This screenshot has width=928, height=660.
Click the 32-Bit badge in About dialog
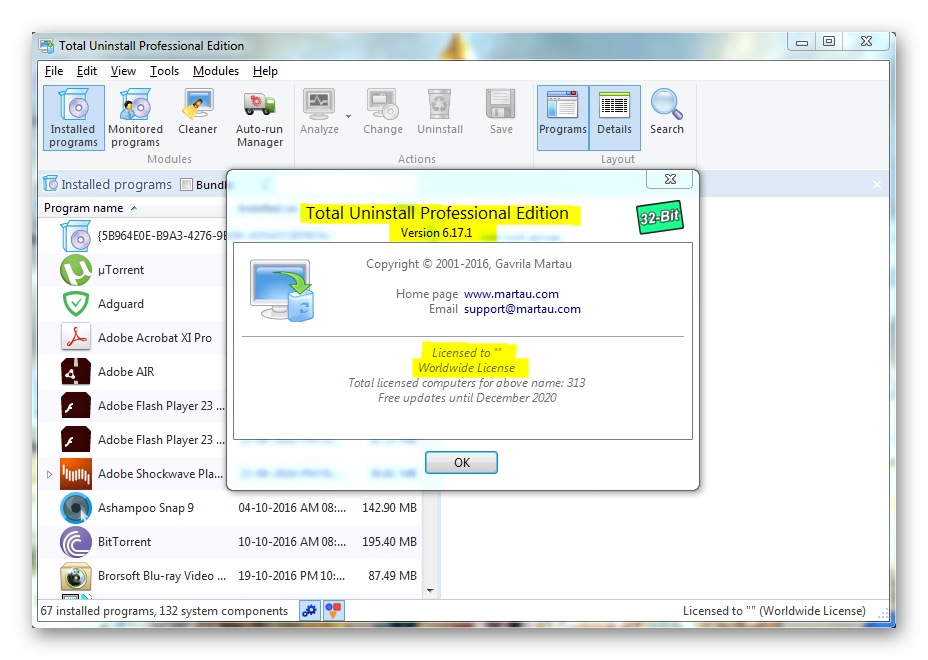pyautogui.click(x=660, y=217)
